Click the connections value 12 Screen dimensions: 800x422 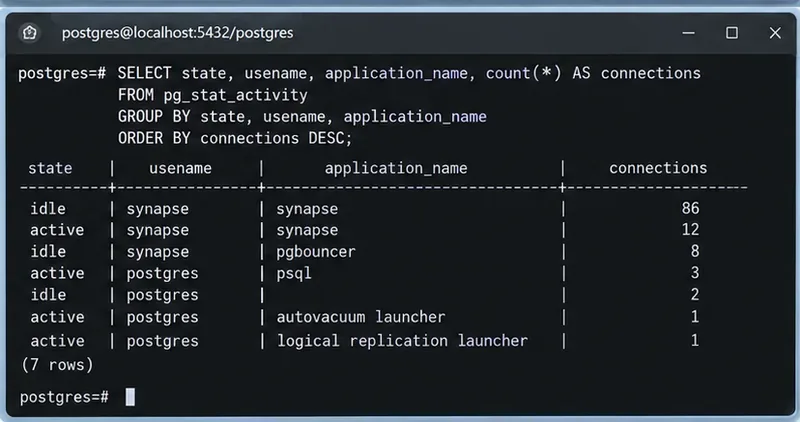click(x=690, y=230)
